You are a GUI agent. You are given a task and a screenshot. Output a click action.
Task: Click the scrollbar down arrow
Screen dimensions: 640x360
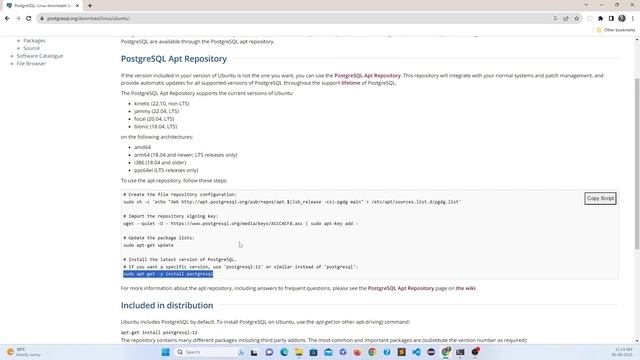[x=637, y=341]
